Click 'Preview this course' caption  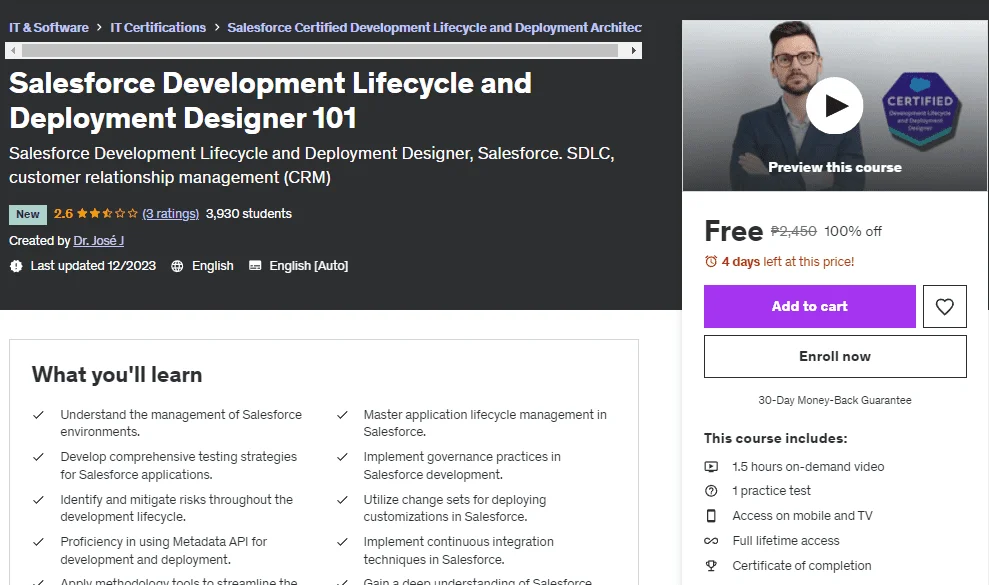834,167
